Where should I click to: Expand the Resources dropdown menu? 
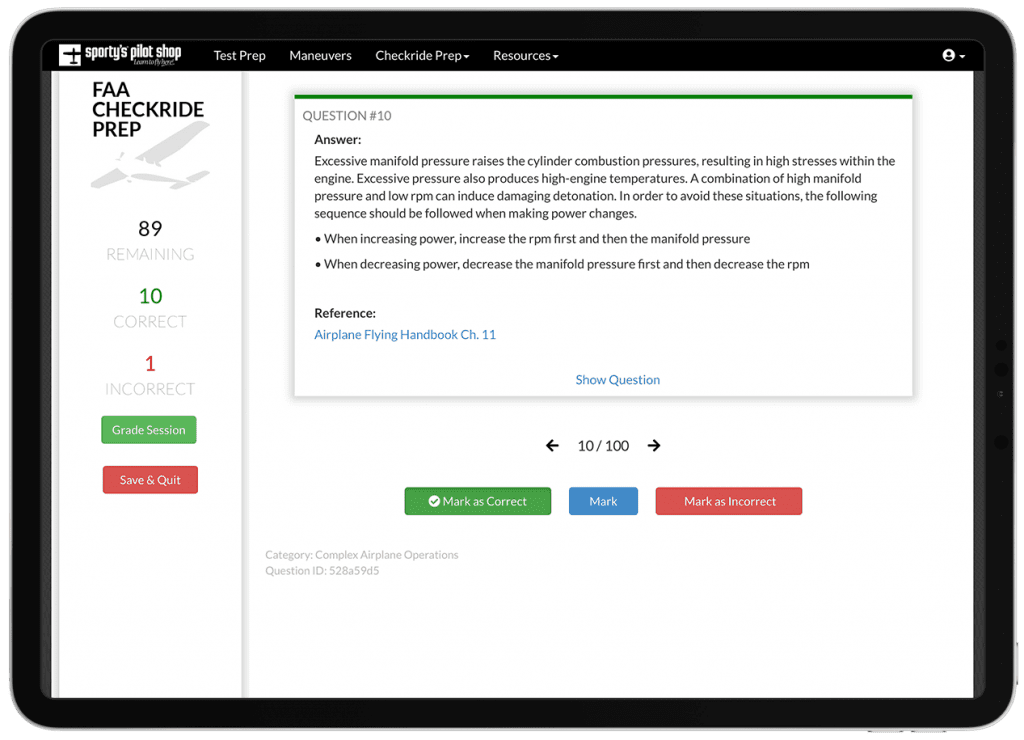coord(525,56)
